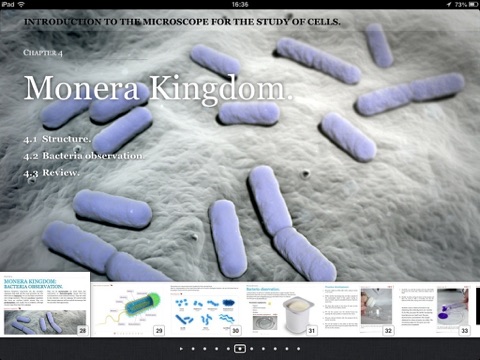Tap the location arrow icon in status bar
This screenshot has height=360, width=480.
tap(449, 4)
